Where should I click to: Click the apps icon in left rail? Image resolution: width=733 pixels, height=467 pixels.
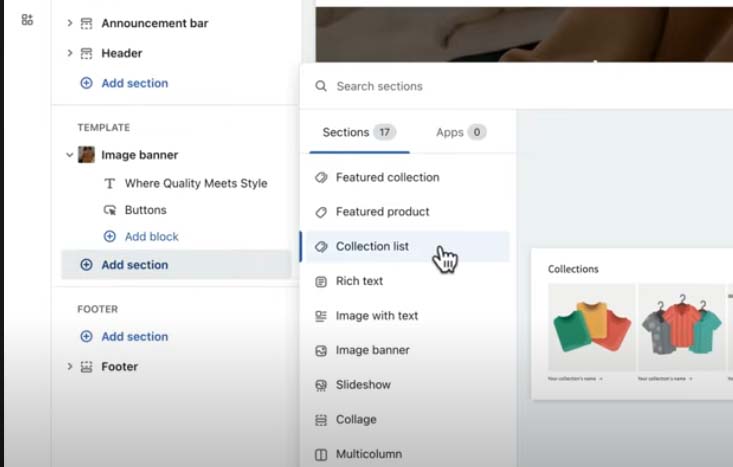[x=27, y=20]
